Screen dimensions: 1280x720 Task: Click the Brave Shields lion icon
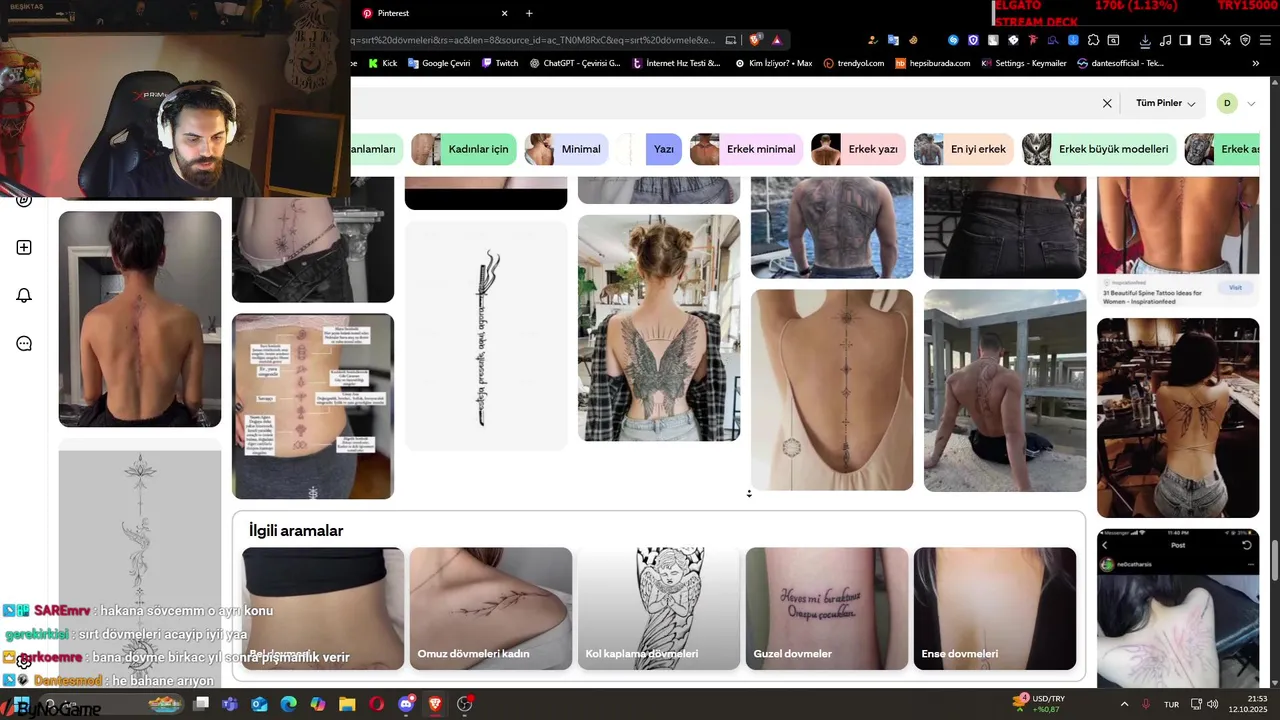(x=755, y=40)
